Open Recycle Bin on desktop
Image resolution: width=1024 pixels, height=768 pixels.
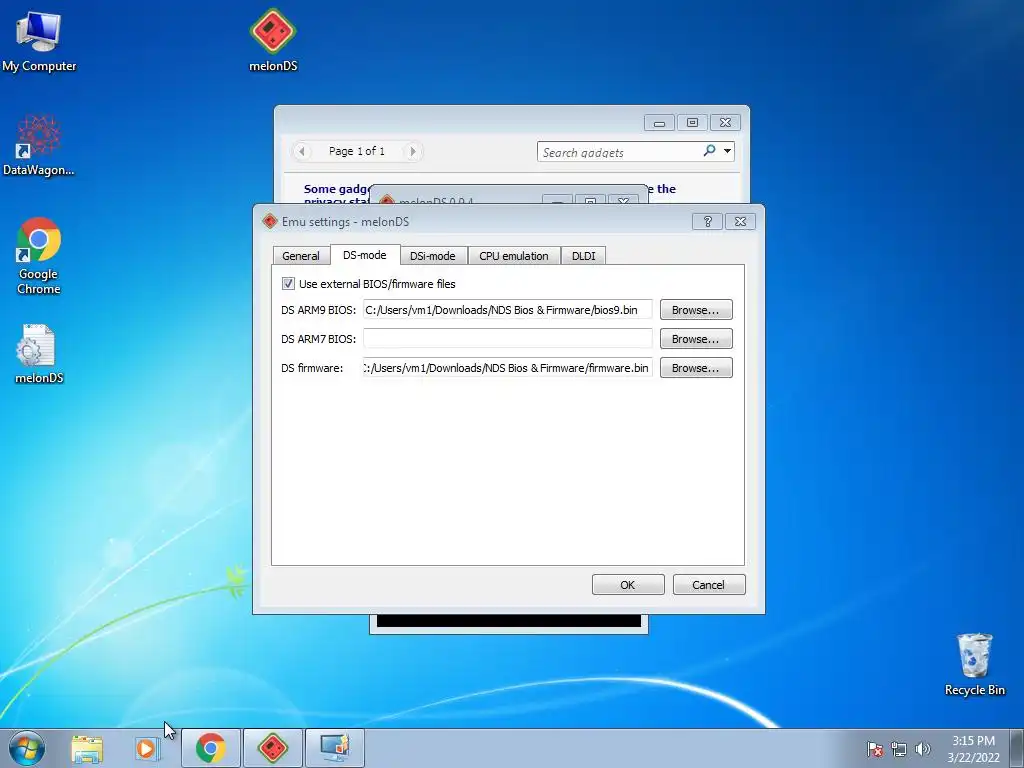point(974,664)
